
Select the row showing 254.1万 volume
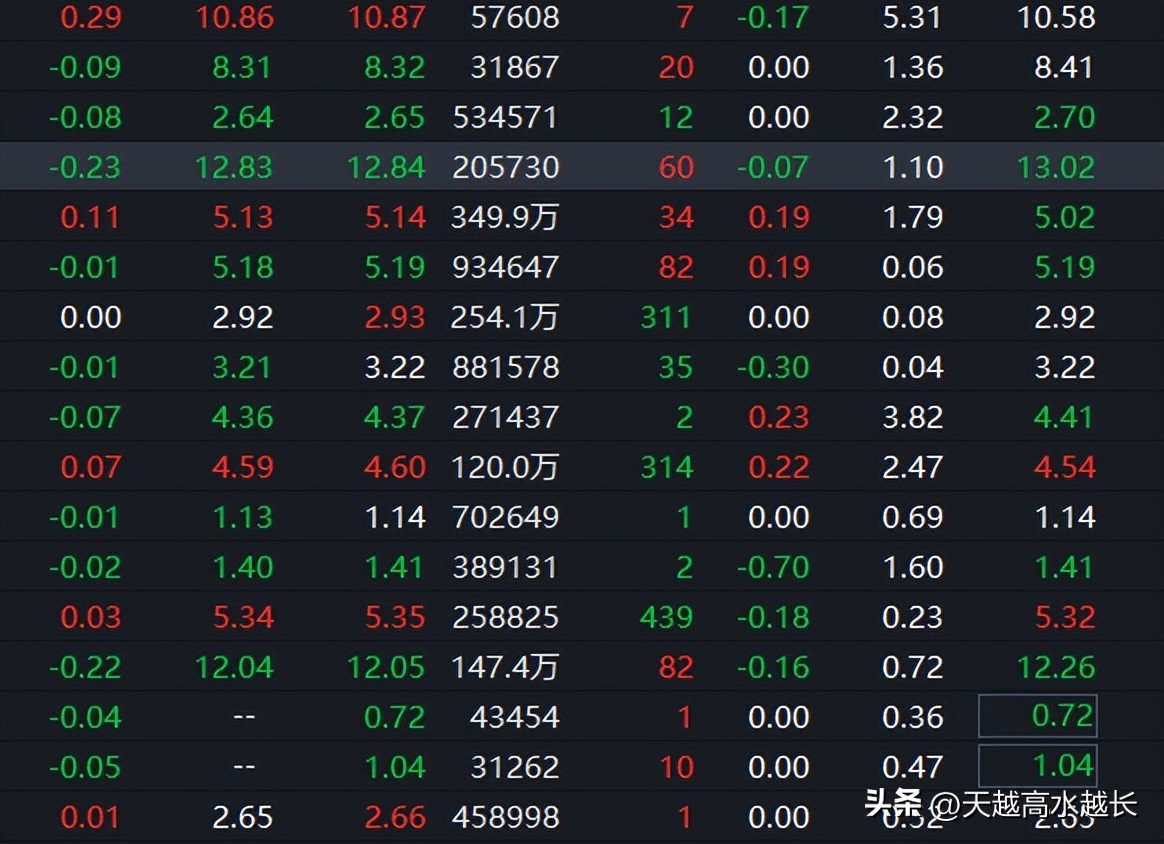pyautogui.click(x=504, y=317)
